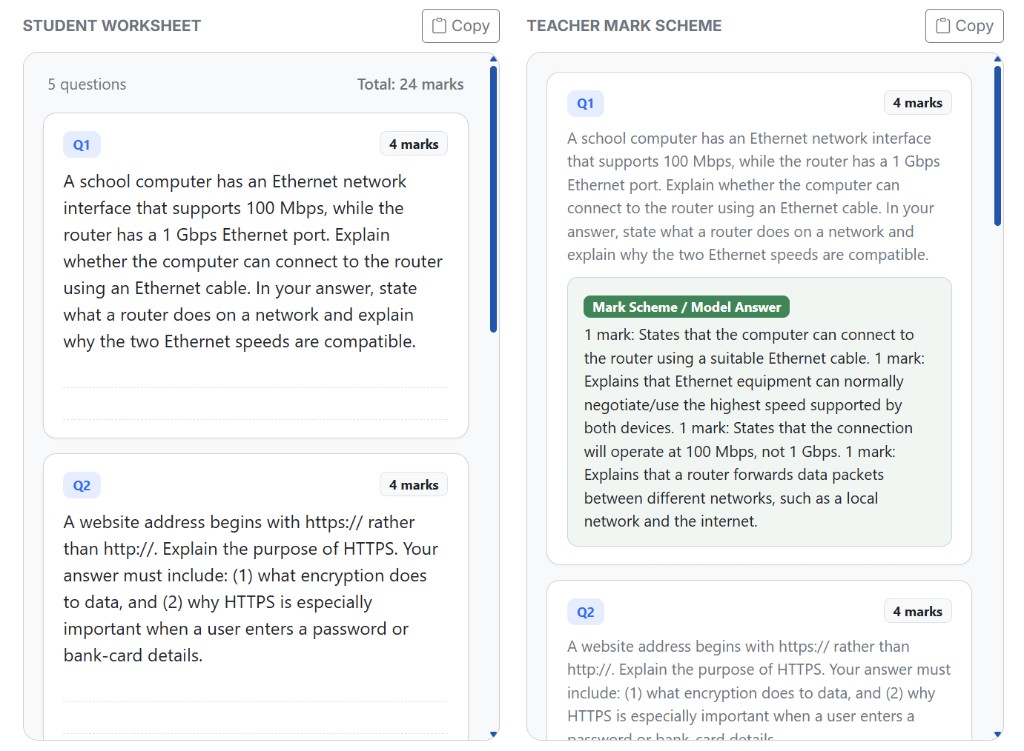Click the 4 marks badge on worksheet Q2

click(x=413, y=485)
